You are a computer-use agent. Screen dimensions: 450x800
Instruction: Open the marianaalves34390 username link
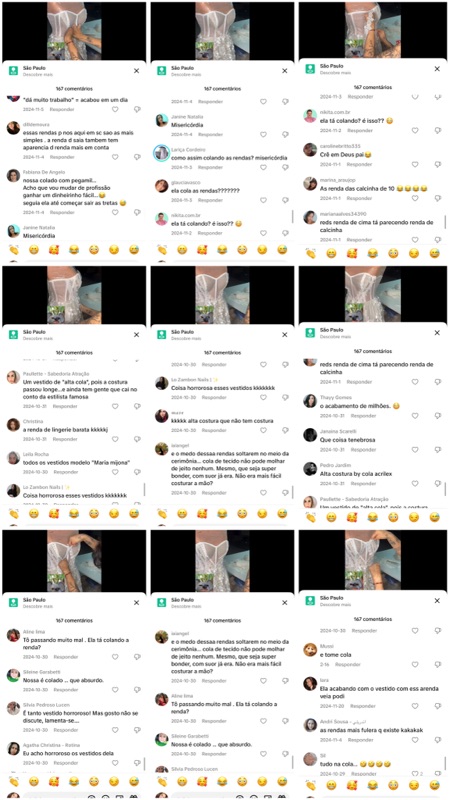(x=343, y=214)
